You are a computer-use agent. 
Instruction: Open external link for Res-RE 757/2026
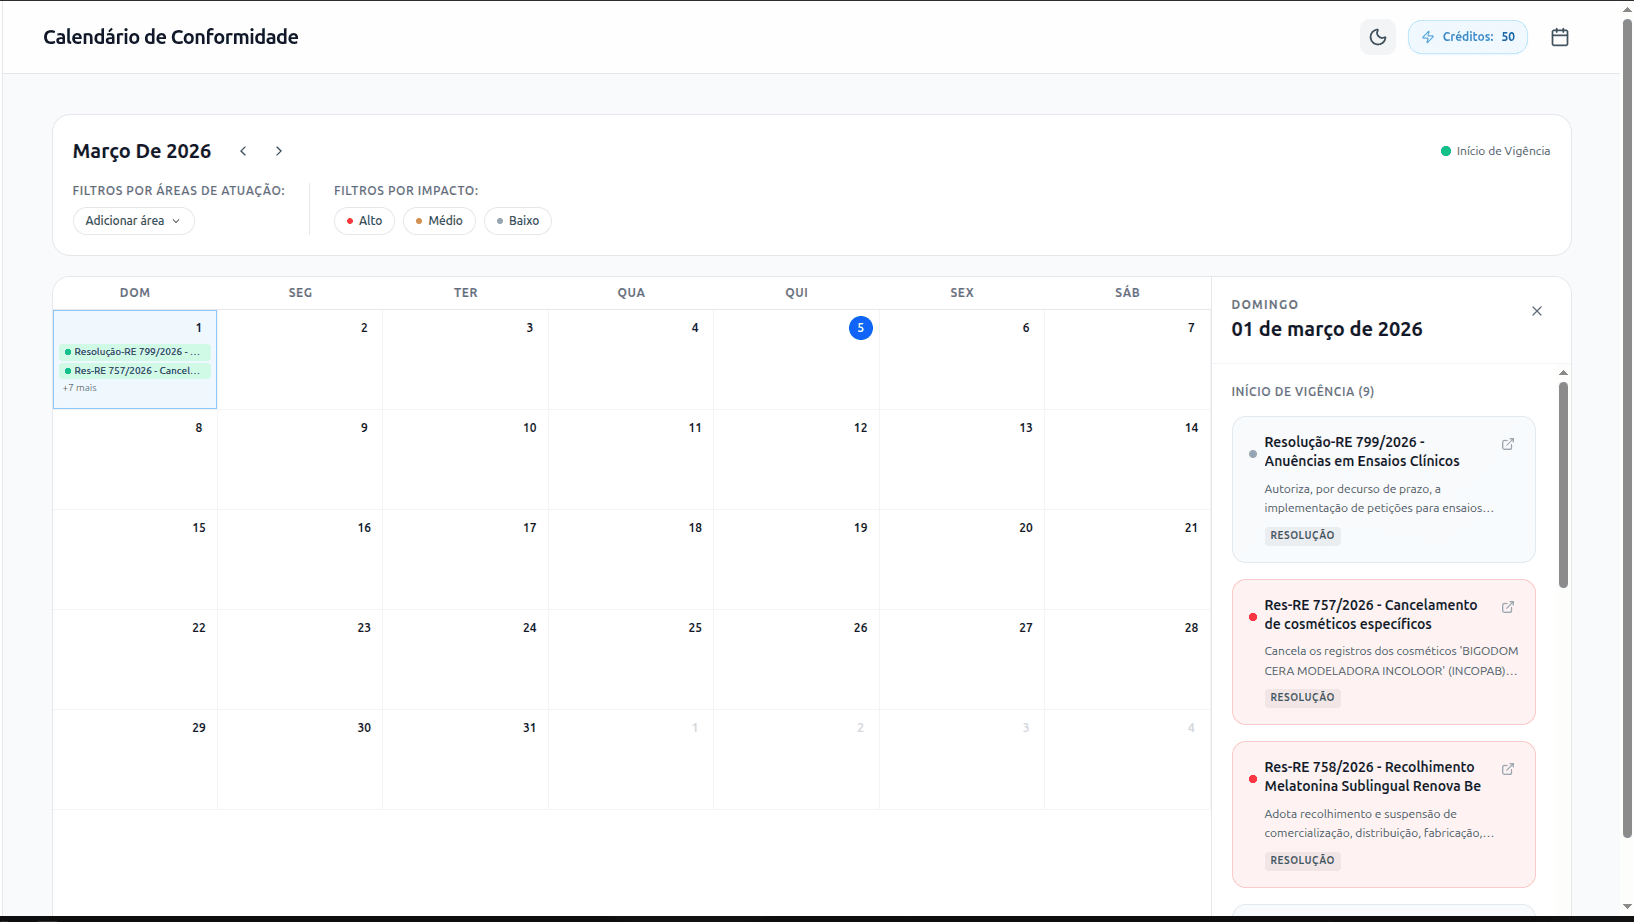click(x=1507, y=607)
